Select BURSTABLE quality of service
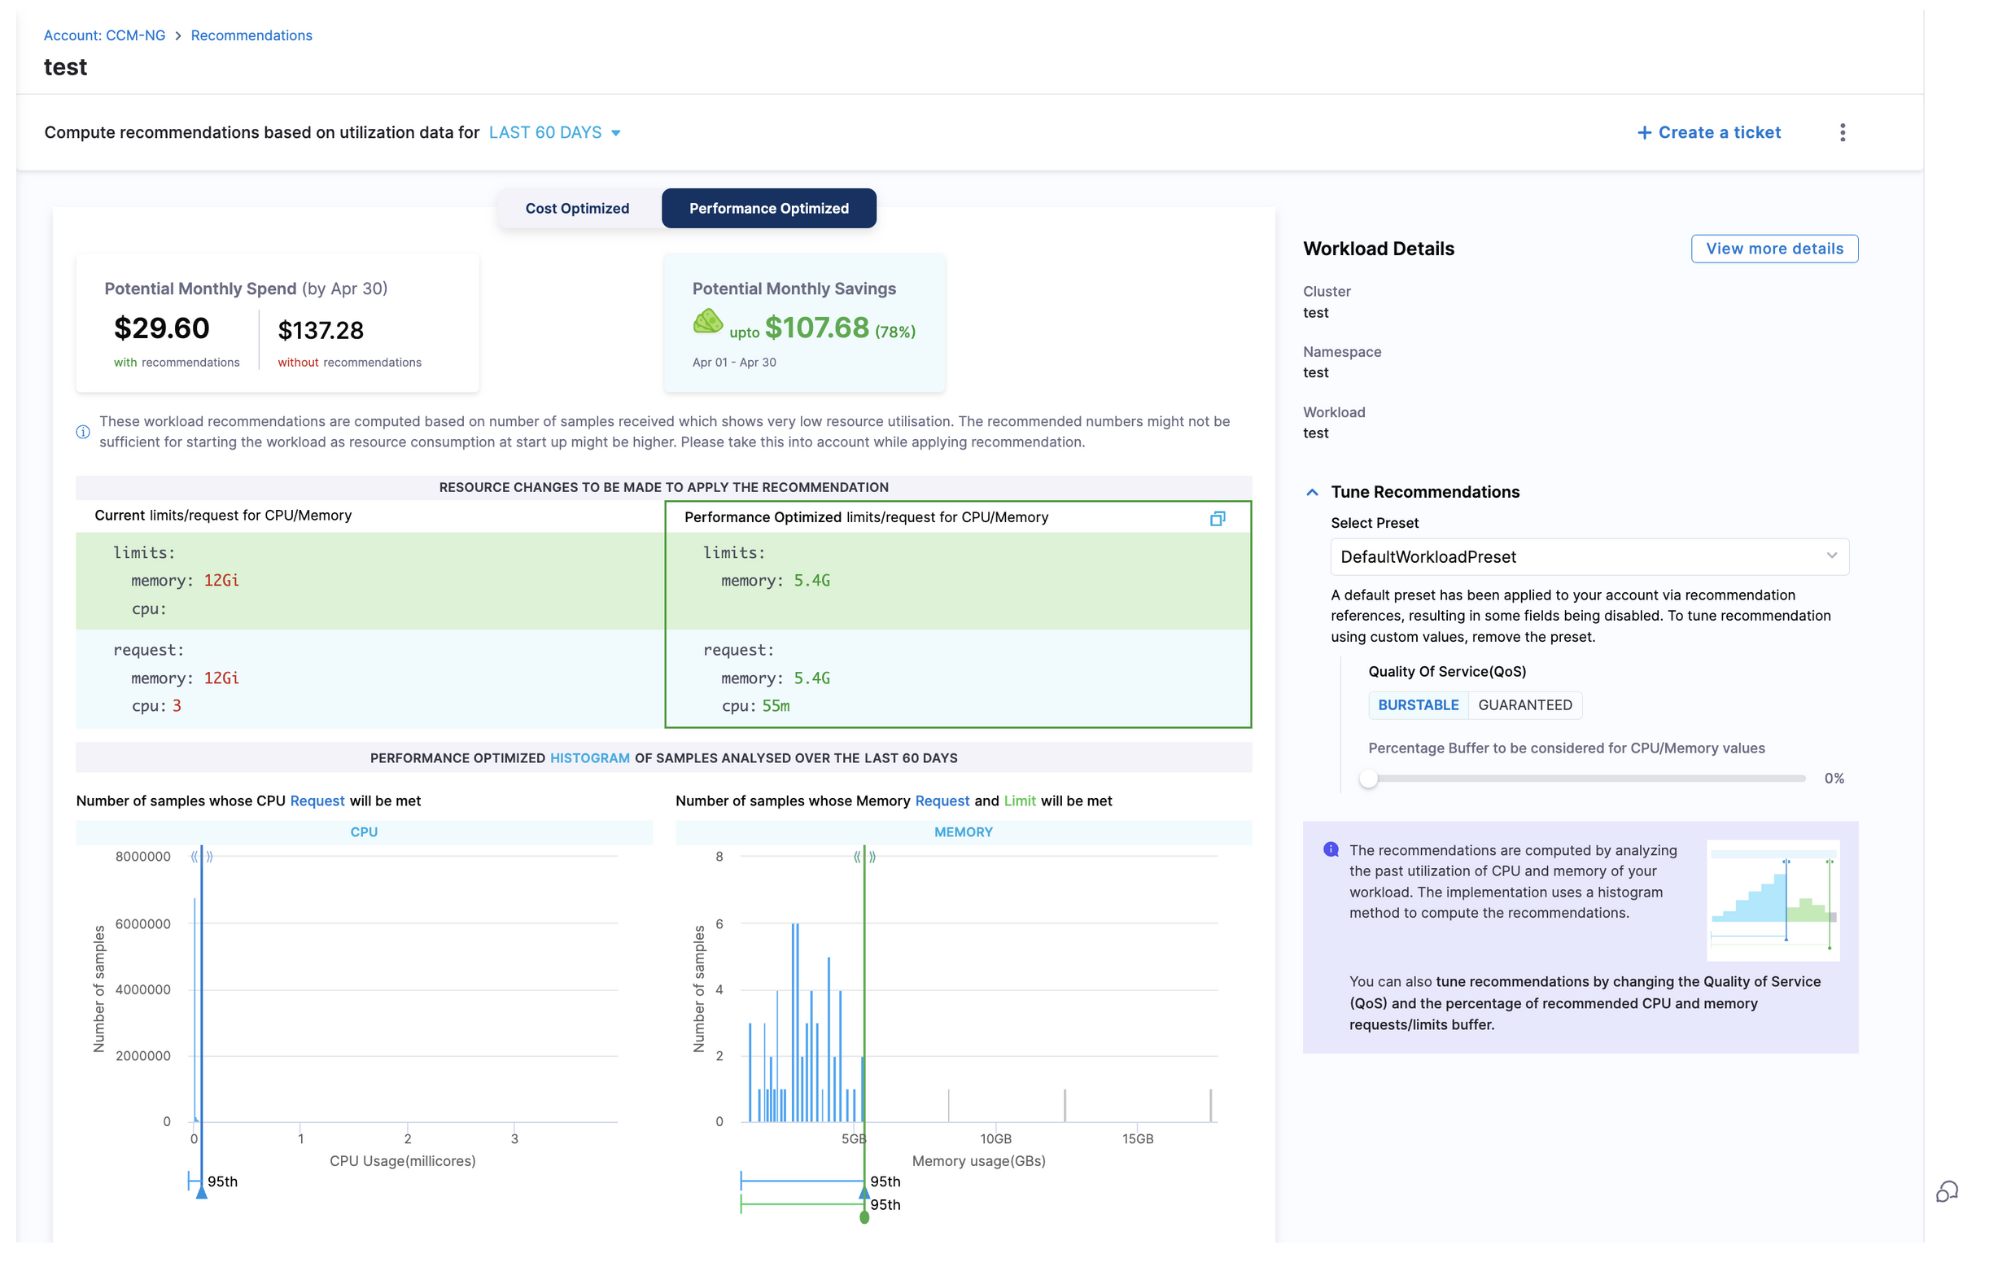The height and width of the screenshot is (1288, 2012). point(1417,705)
